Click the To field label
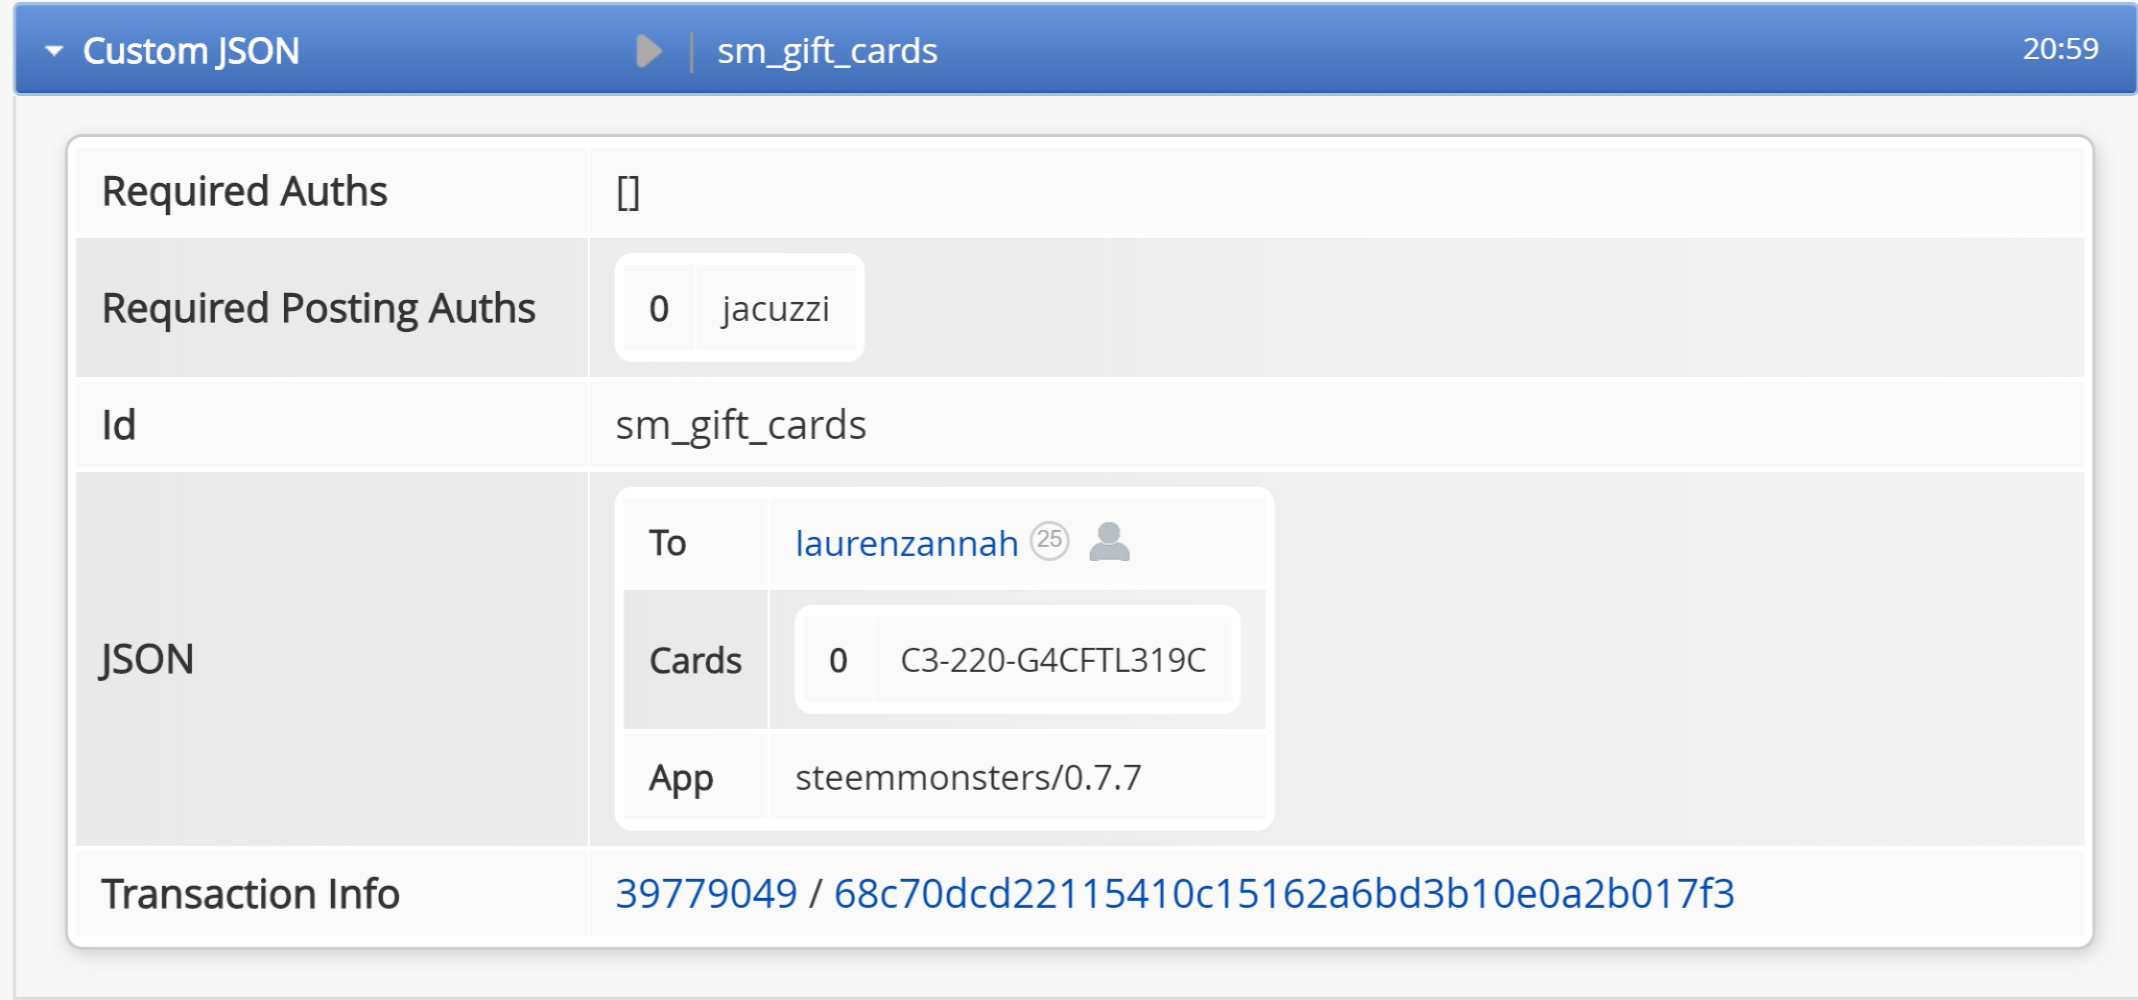Viewport: 2138px width, 1000px height. (667, 543)
